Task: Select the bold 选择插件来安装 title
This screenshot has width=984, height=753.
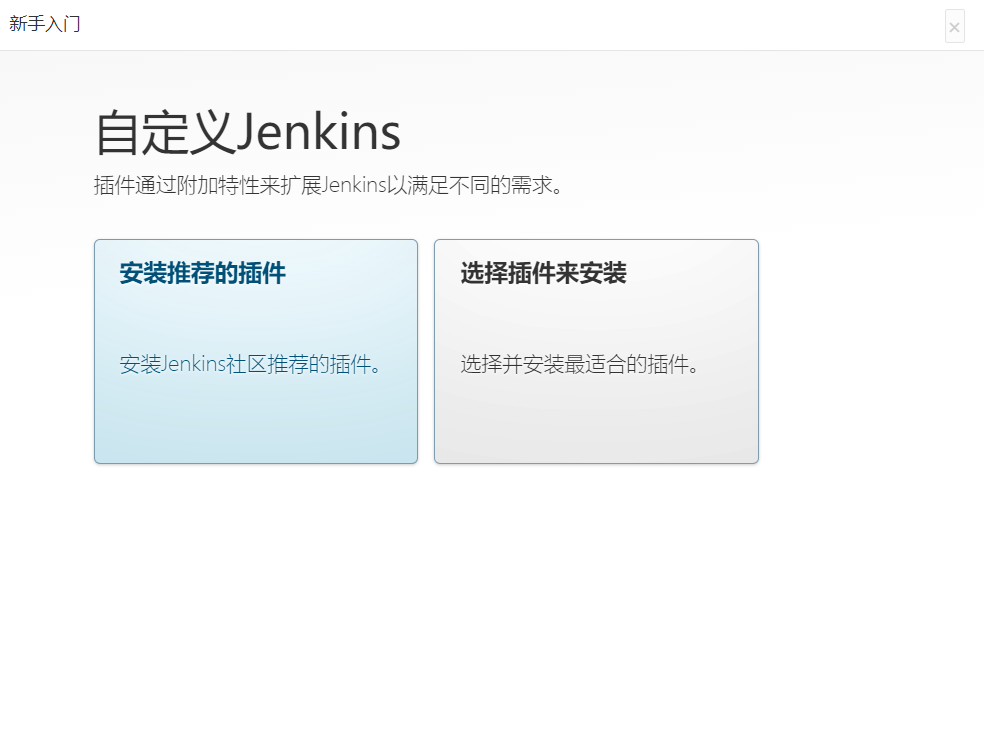Action: click(543, 273)
